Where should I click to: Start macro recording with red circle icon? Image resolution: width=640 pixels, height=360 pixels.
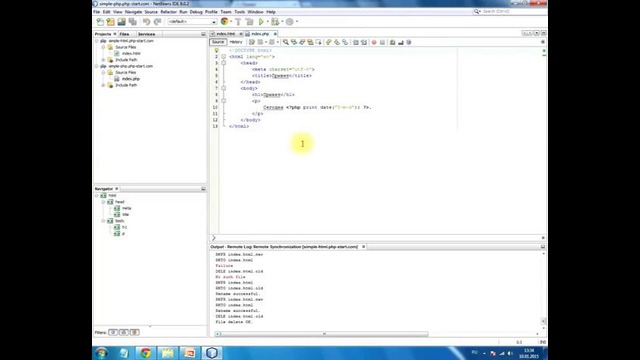point(374,42)
